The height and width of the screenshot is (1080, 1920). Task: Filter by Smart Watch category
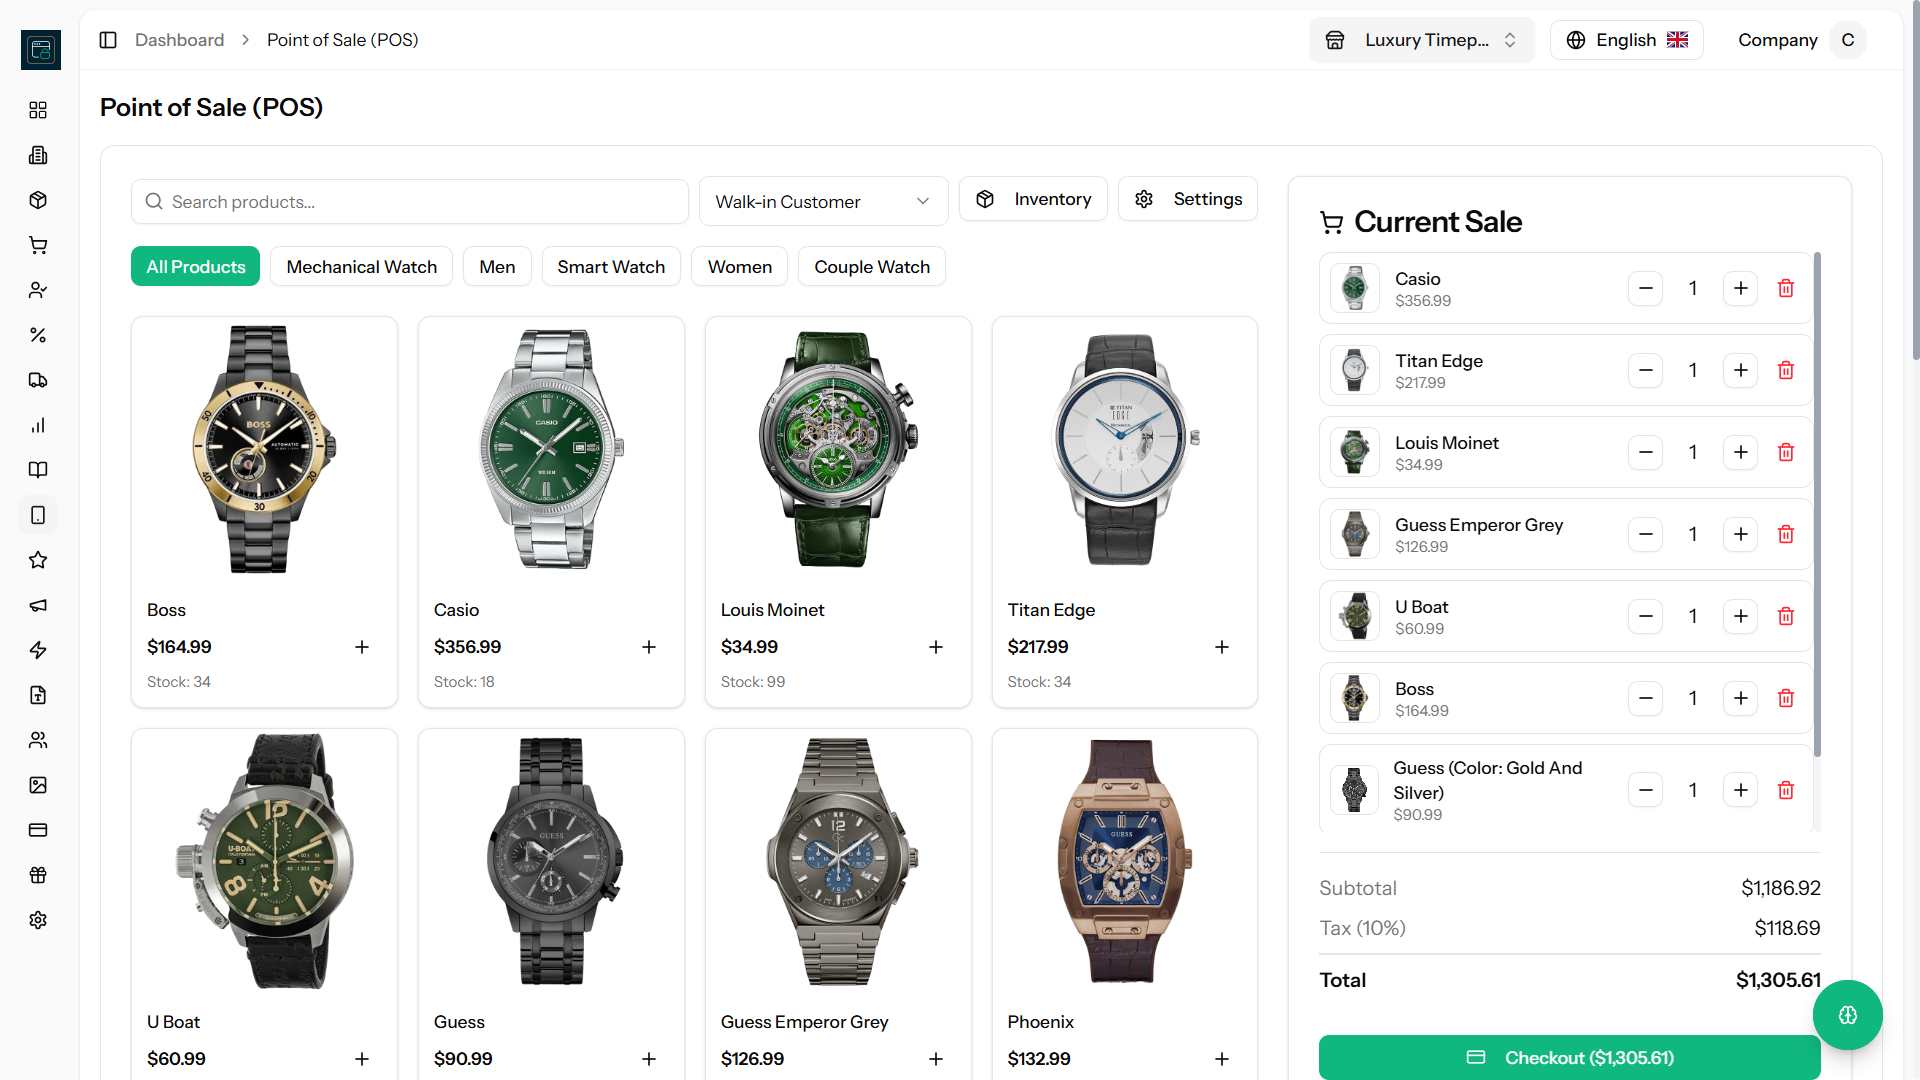point(610,267)
